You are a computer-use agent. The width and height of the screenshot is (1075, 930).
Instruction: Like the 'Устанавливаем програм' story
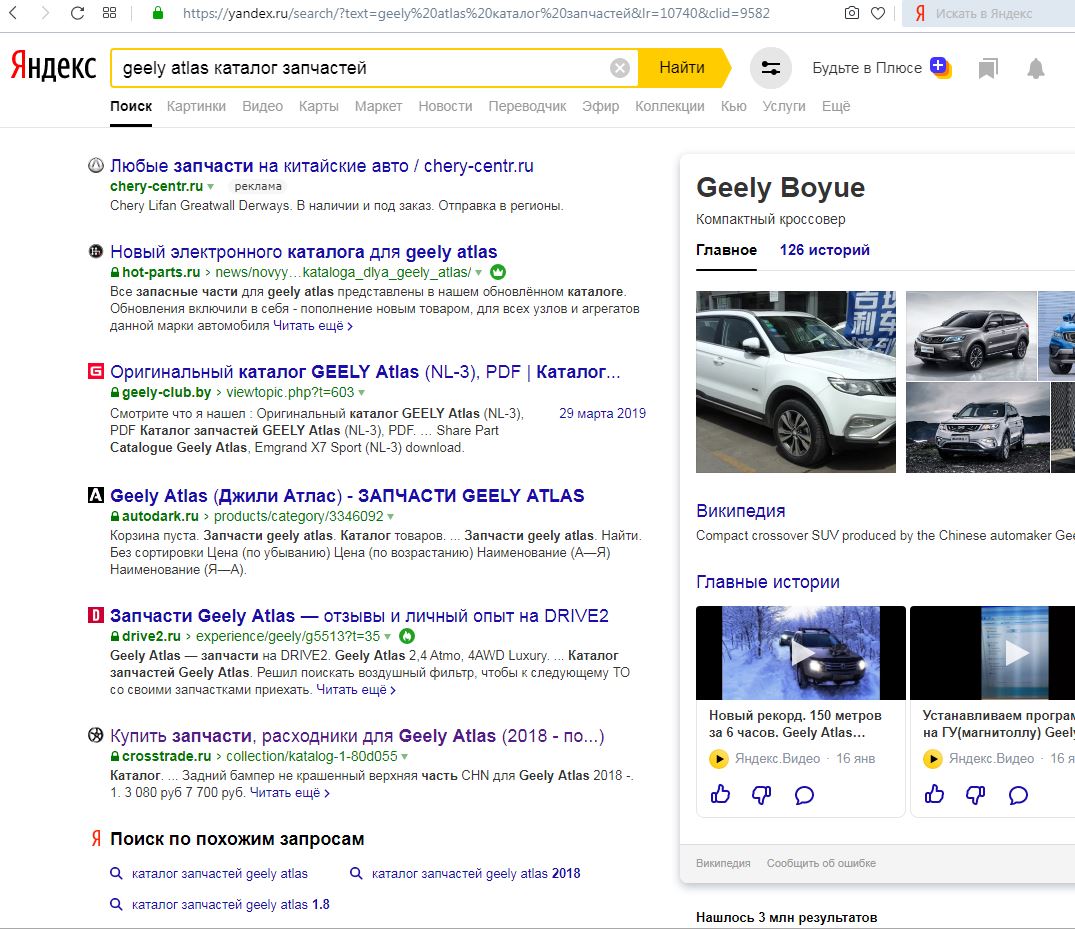click(x=934, y=794)
